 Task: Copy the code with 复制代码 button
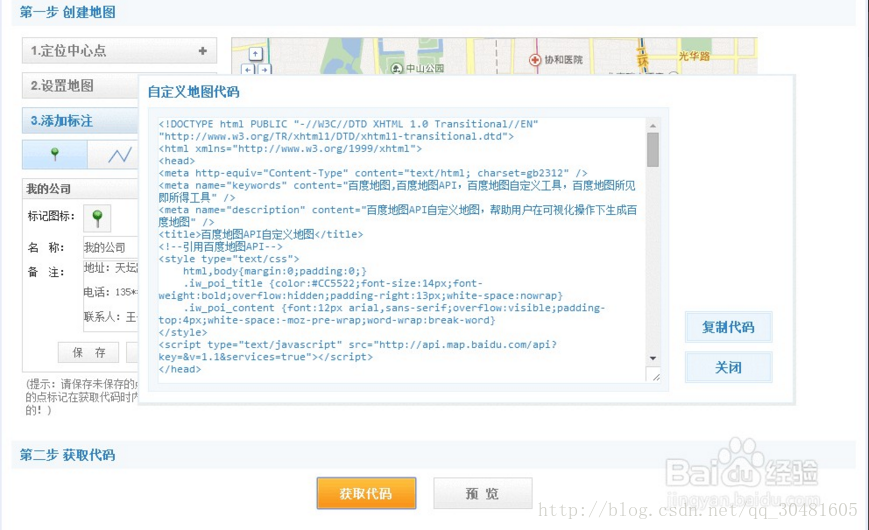[728, 327]
